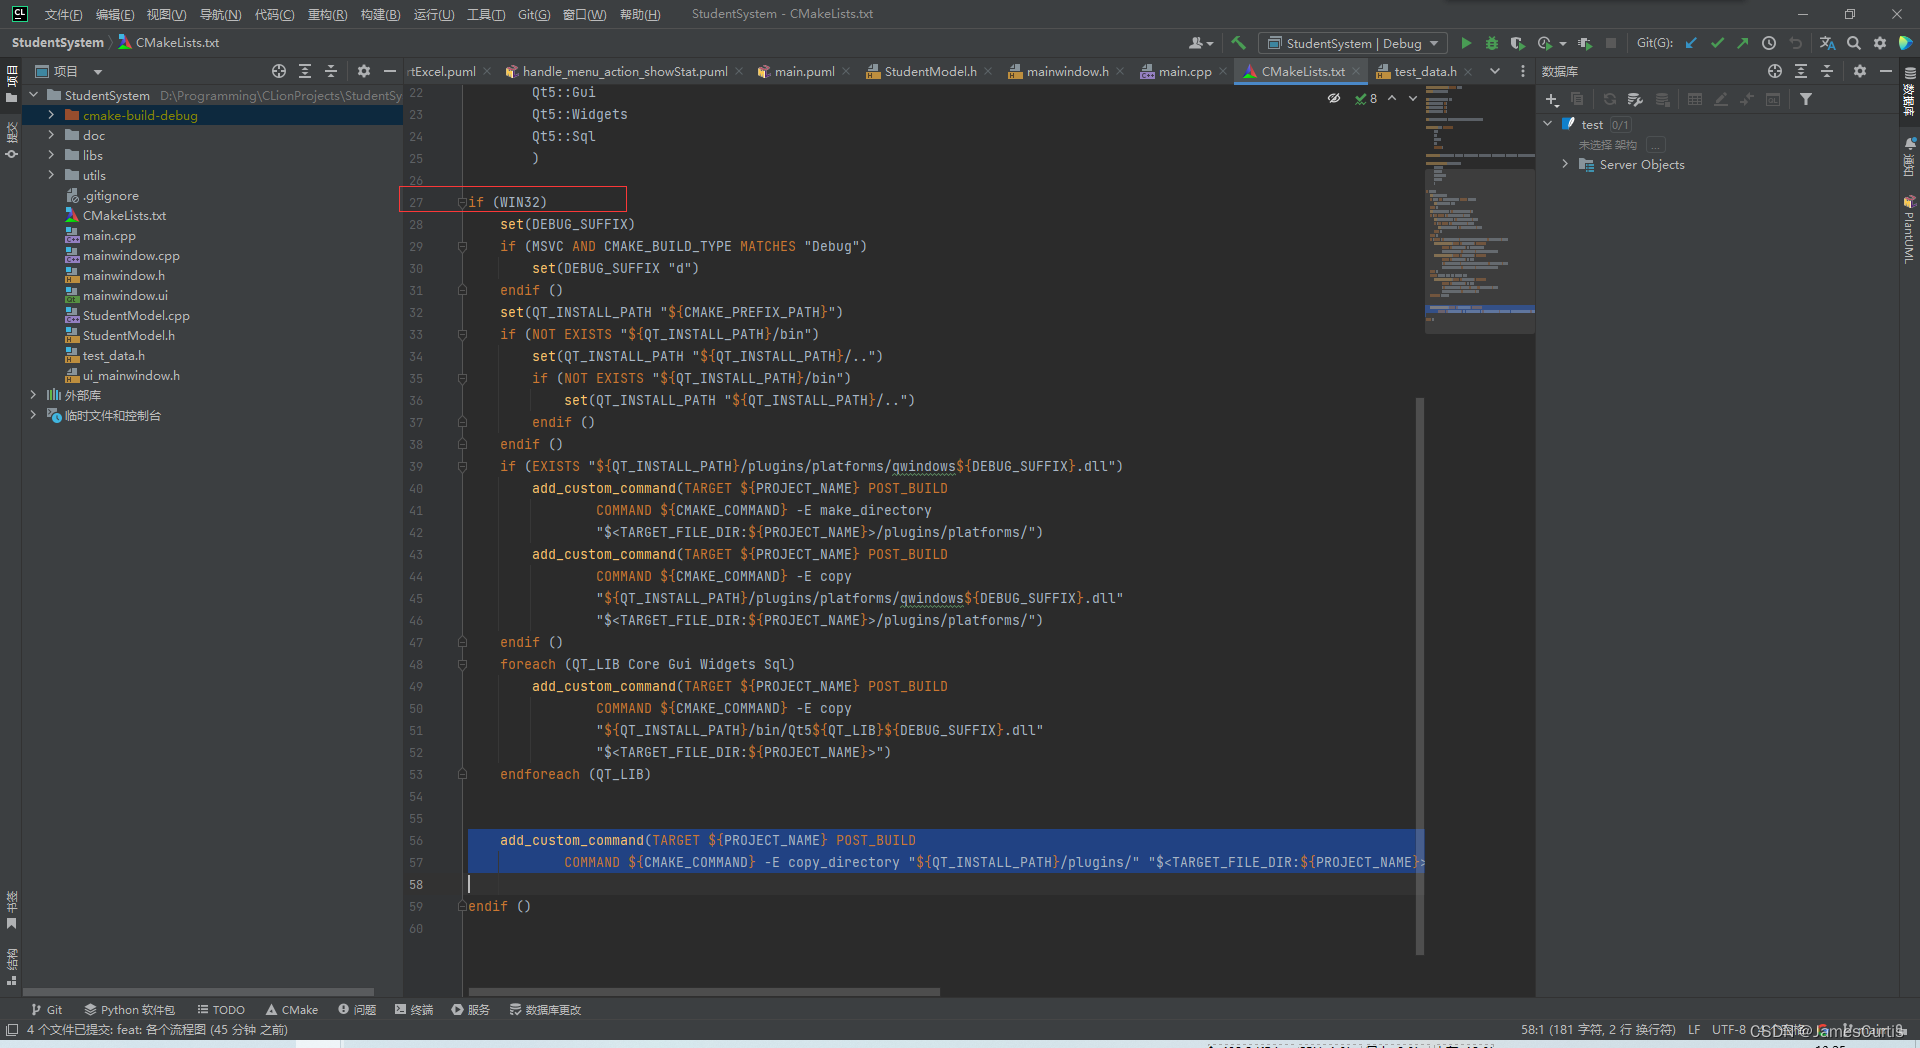Add new data source in database panel
1920x1048 pixels.
pos(1552,99)
